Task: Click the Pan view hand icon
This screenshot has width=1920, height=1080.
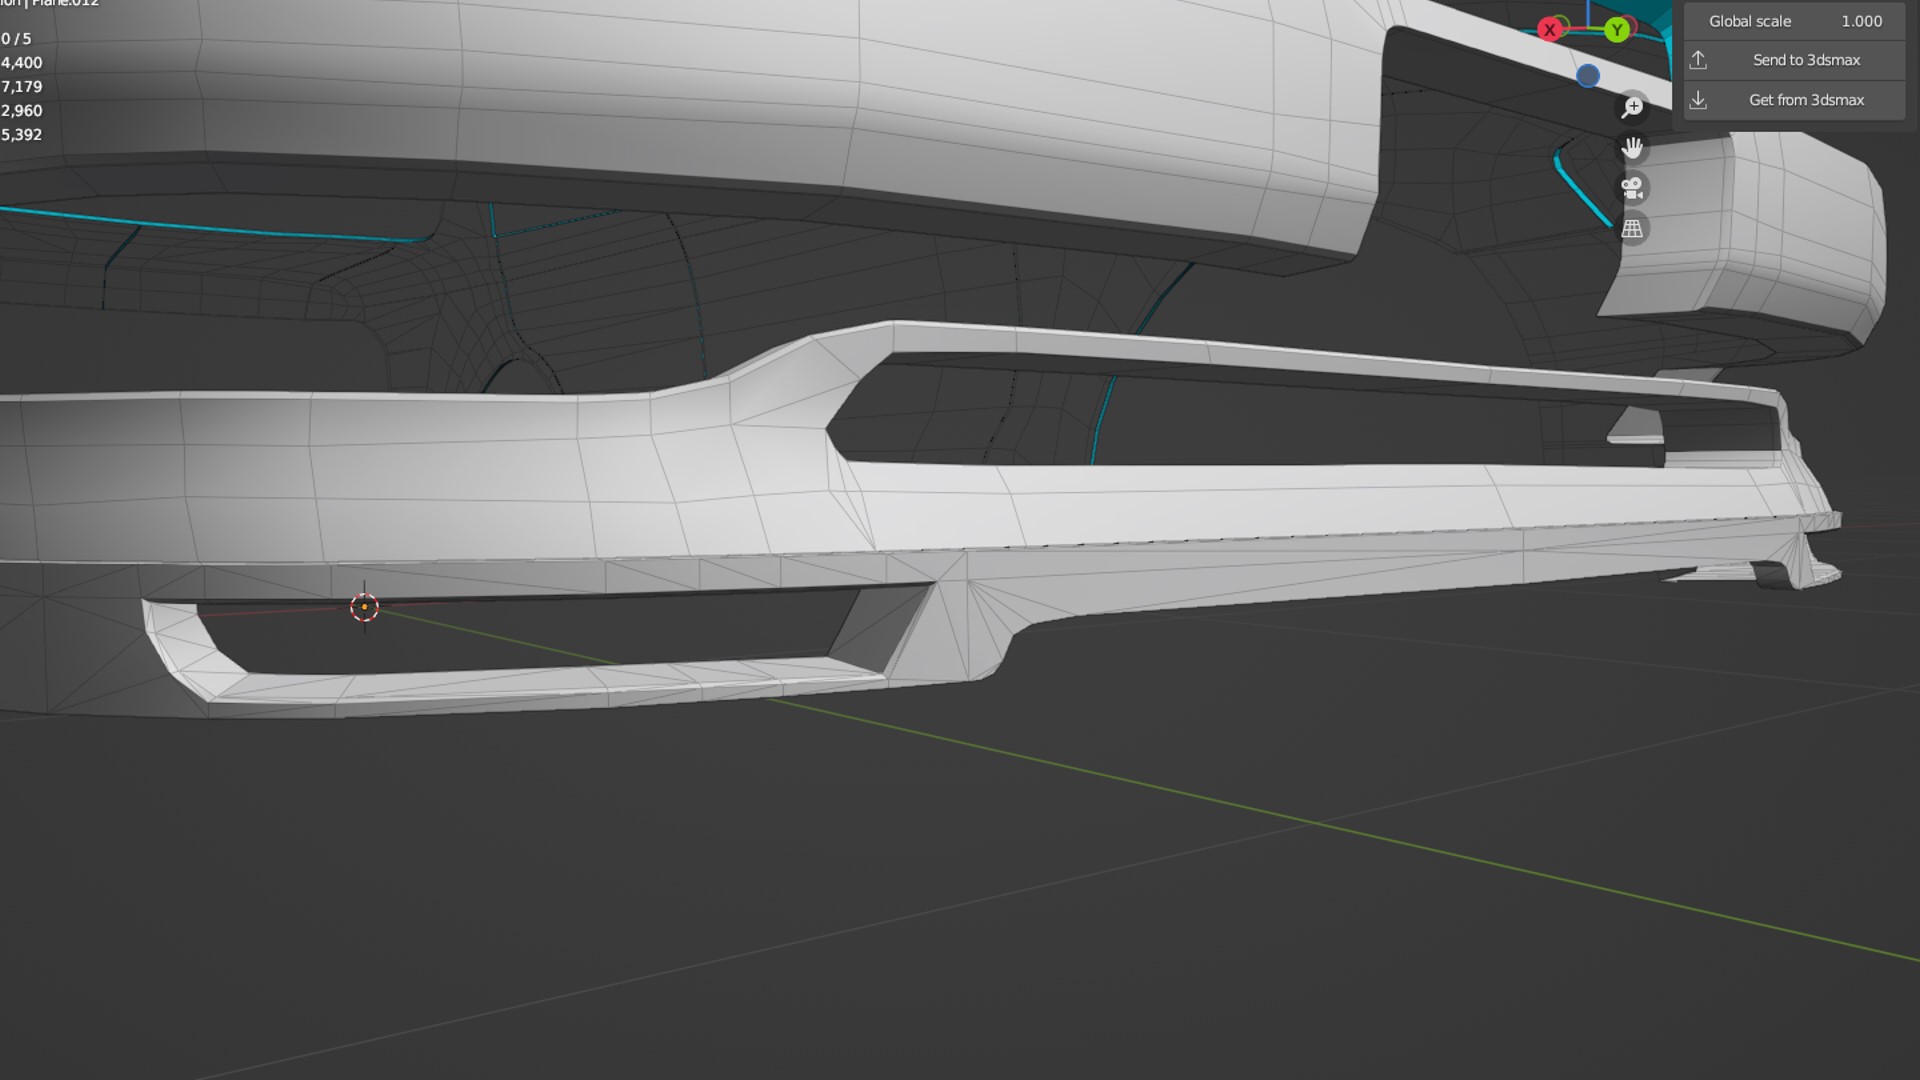Action: tap(1632, 148)
